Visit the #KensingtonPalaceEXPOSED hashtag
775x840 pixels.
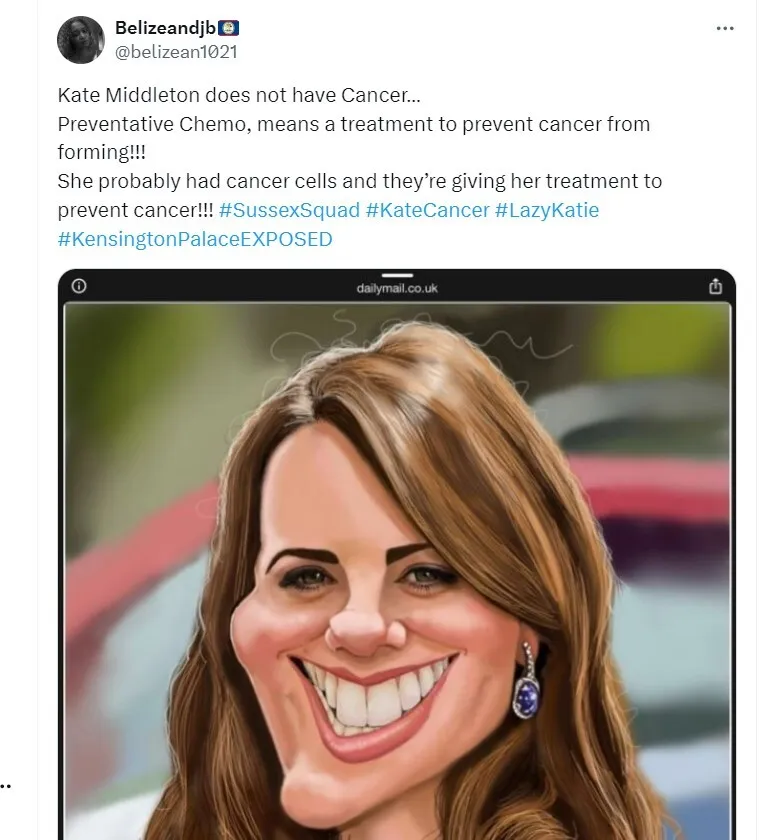(195, 239)
